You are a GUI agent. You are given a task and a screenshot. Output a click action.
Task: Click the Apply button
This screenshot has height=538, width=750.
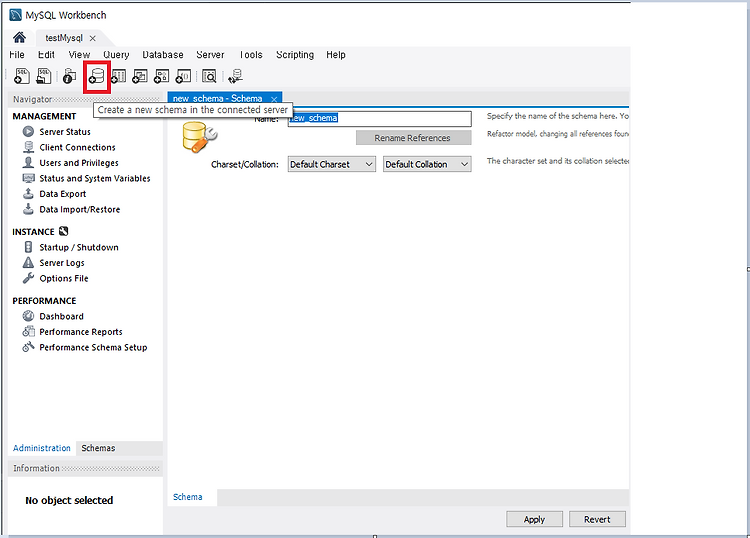(534, 519)
